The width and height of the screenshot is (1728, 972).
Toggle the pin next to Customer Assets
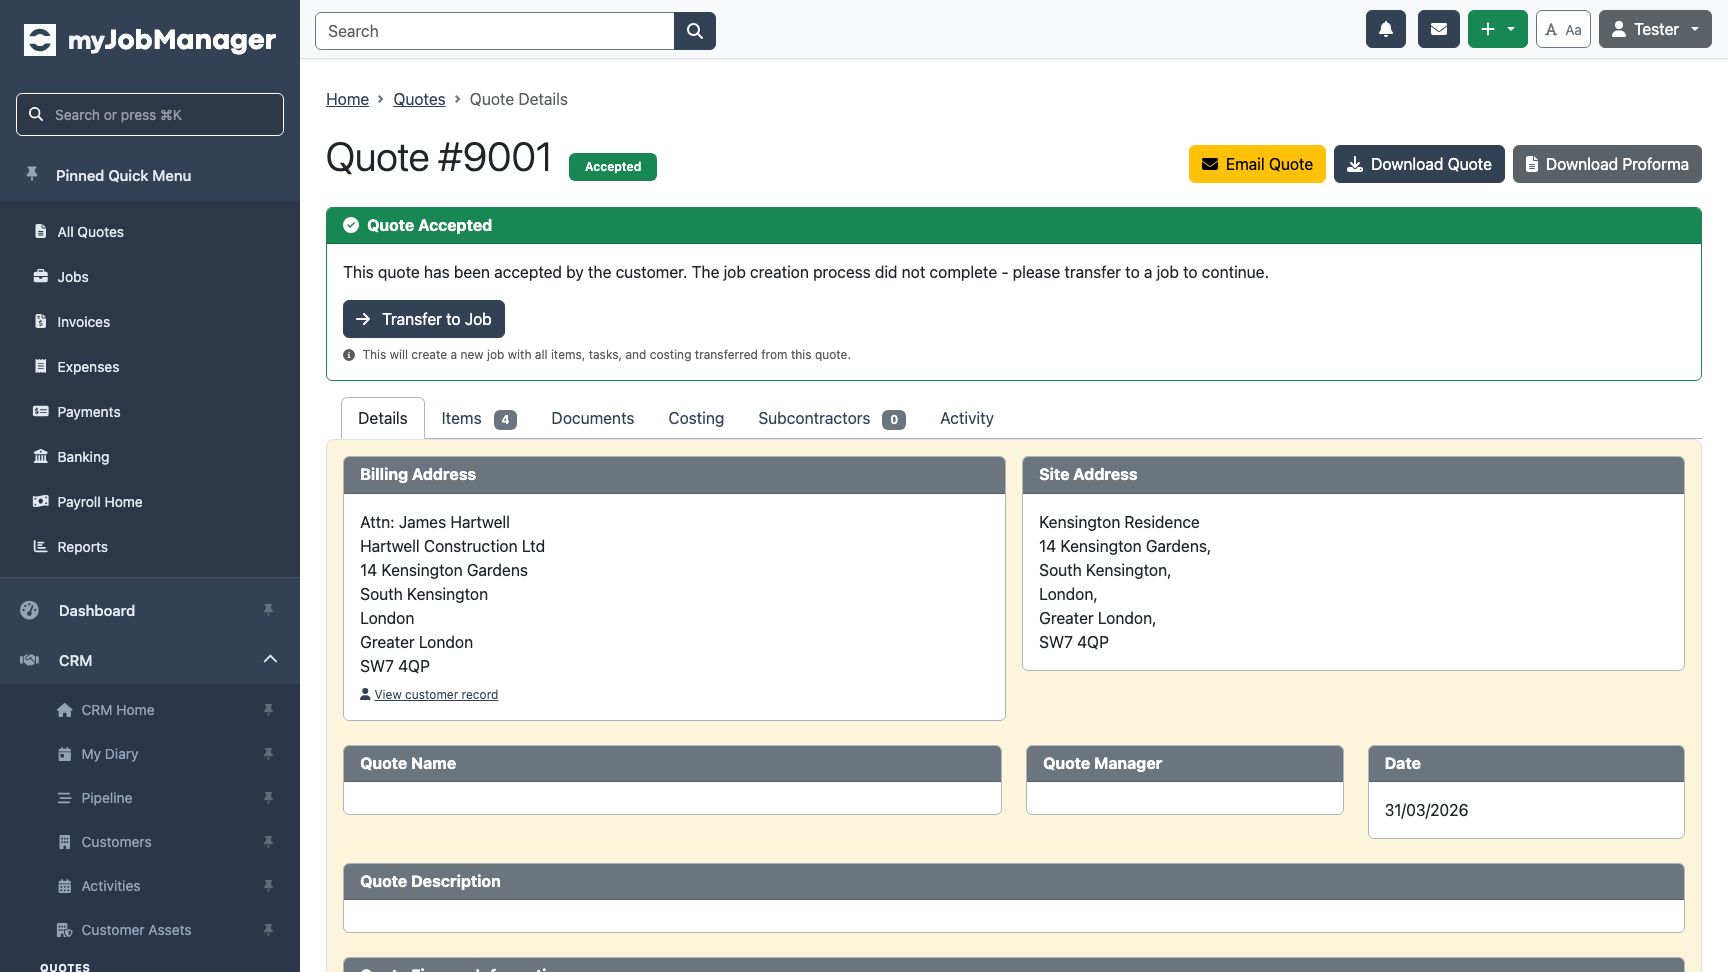(x=268, y=930)
